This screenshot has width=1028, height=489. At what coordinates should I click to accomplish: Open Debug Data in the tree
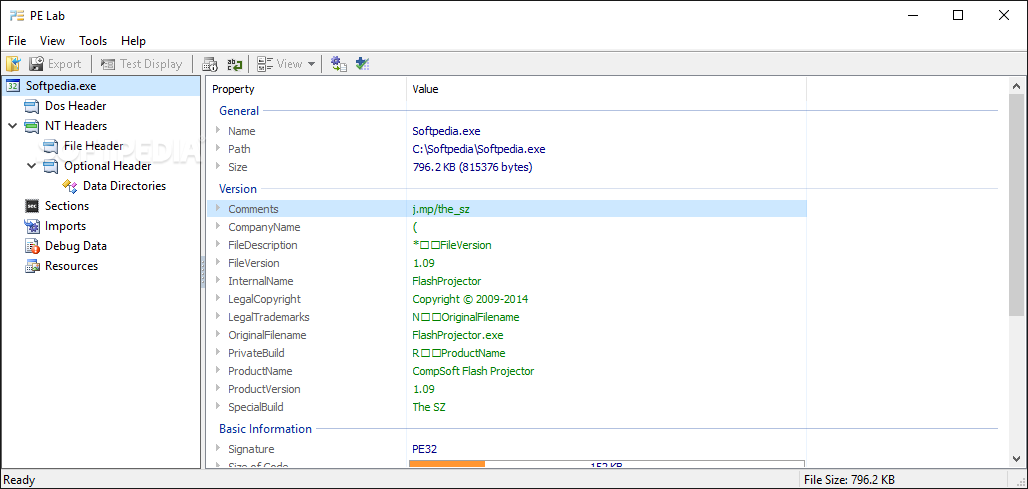(x=75, y=246)
